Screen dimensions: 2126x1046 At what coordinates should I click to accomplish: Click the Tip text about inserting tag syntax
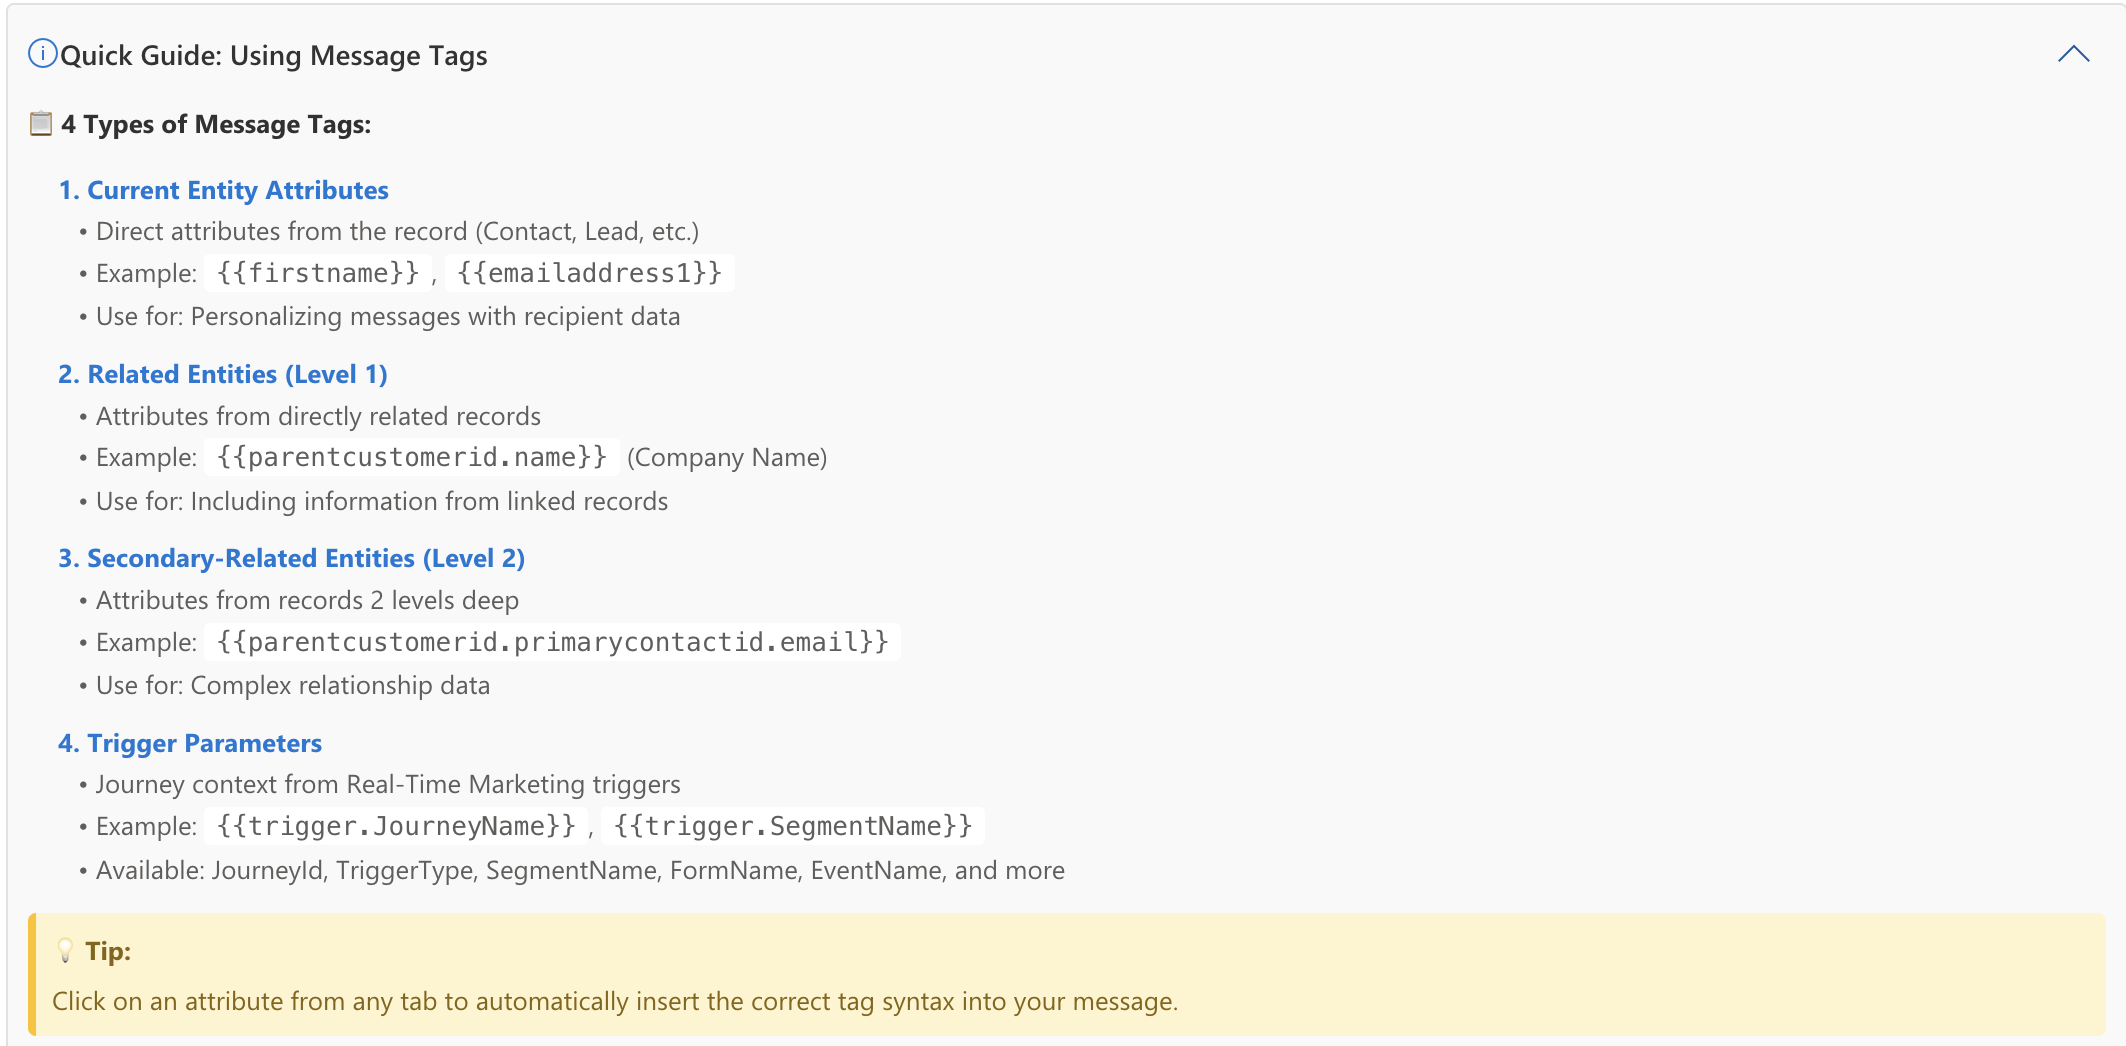615,1002
